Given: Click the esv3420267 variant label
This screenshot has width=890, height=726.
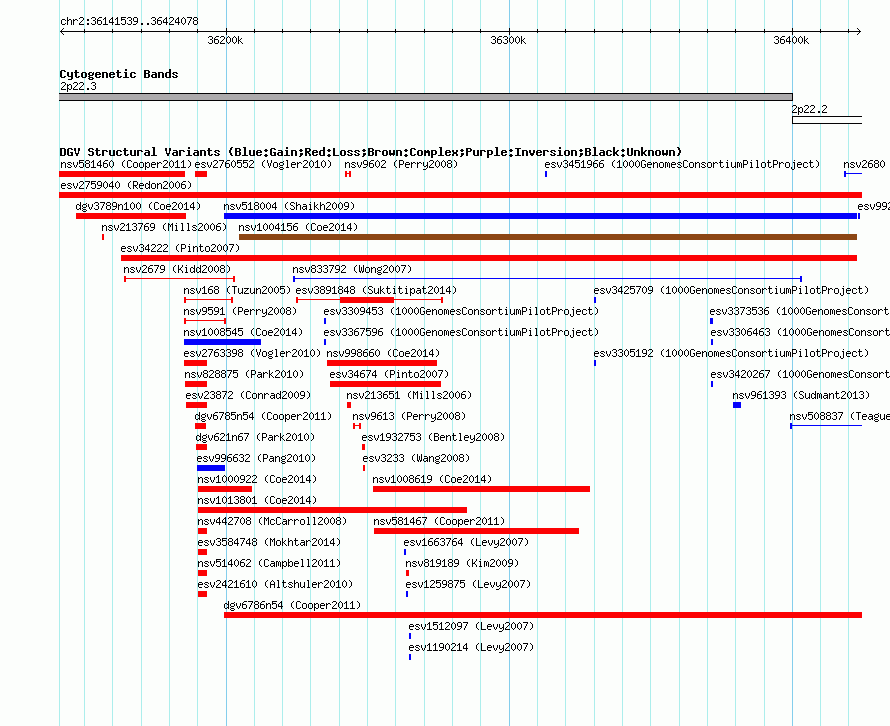Looking at the screenshot, I should point(800,375).
